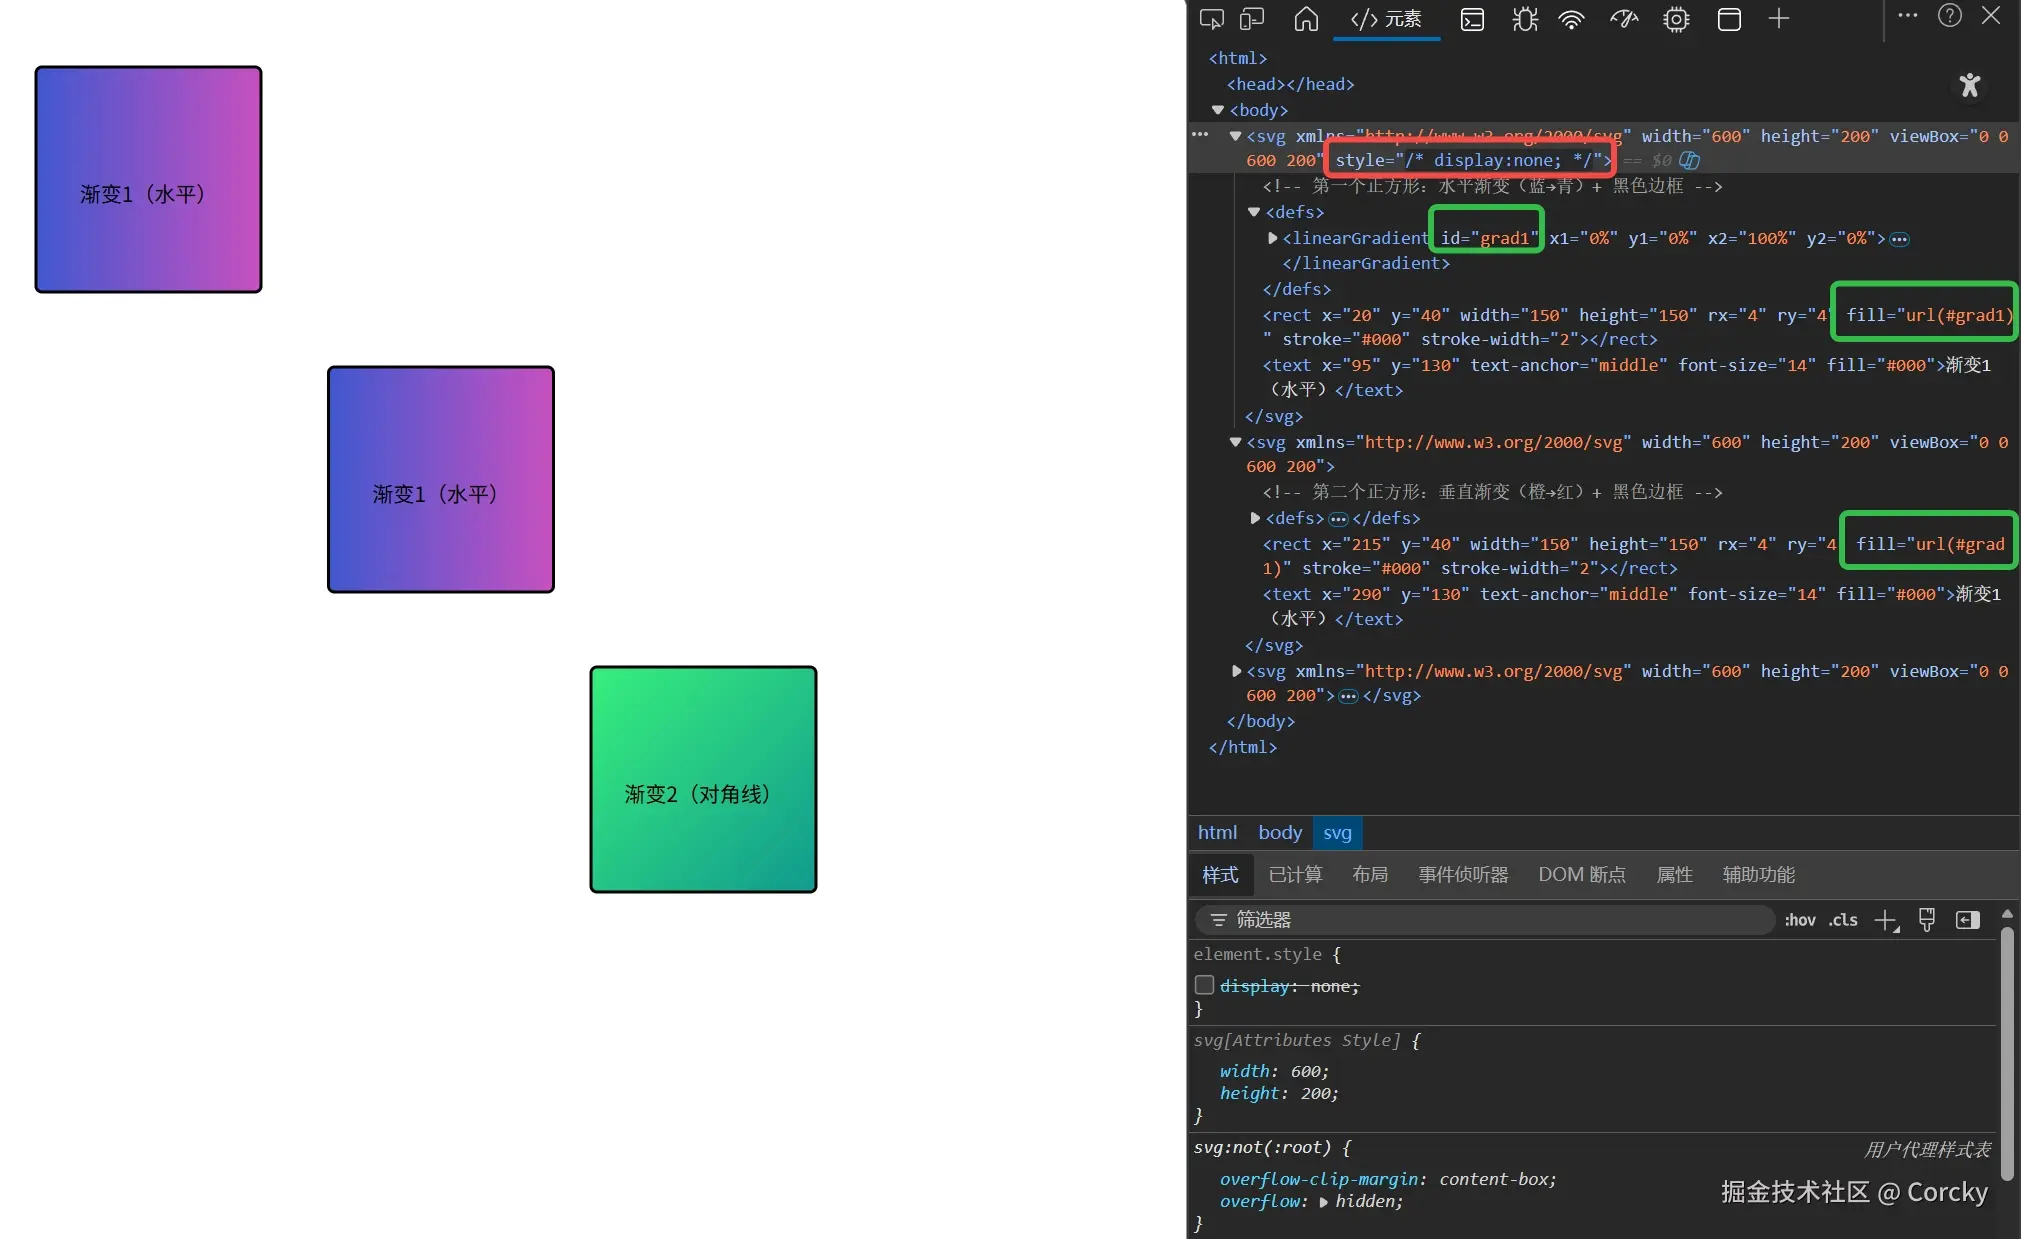The image size is (2021, 1239).
Task: Toggle the .cls class editor
Action: [x=1843, y=920]
